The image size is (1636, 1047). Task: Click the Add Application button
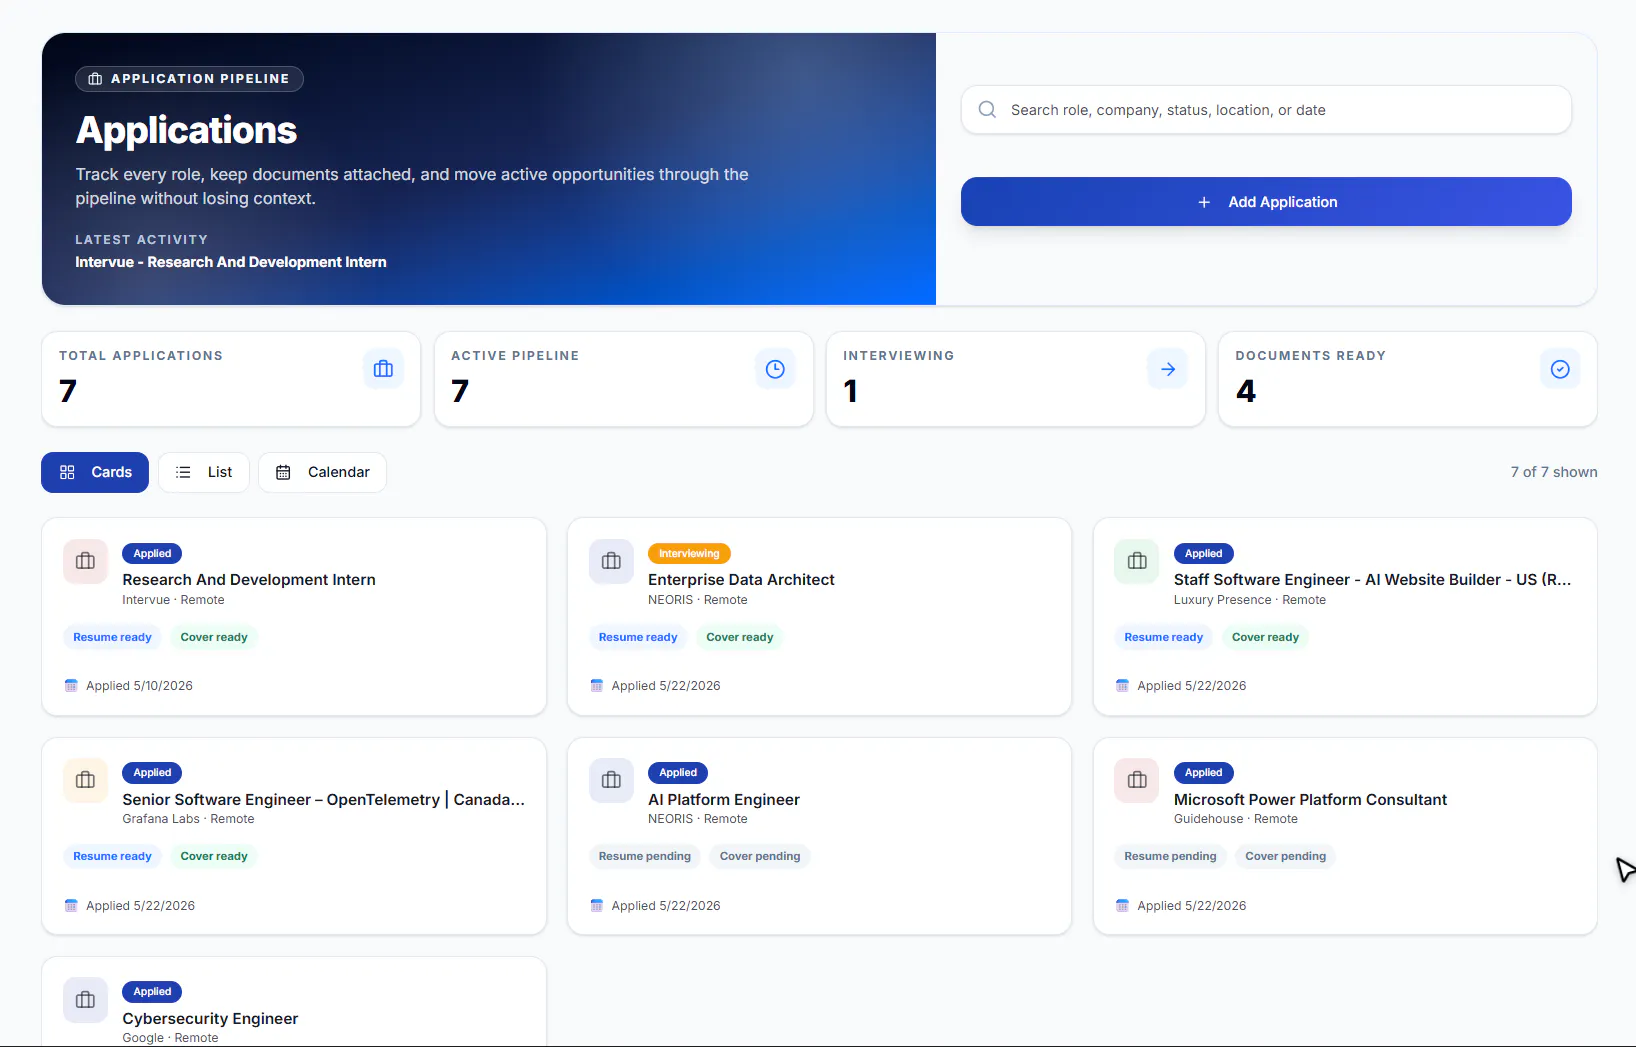click(x=1266, y=202)
